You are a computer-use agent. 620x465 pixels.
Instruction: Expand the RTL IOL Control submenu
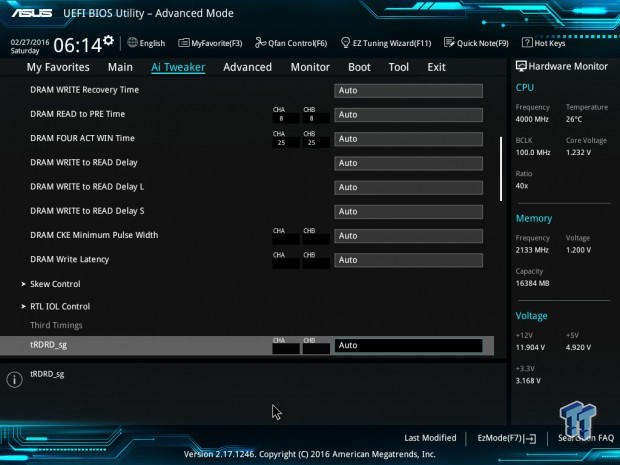pyautogui.click(x=60, y=306)
